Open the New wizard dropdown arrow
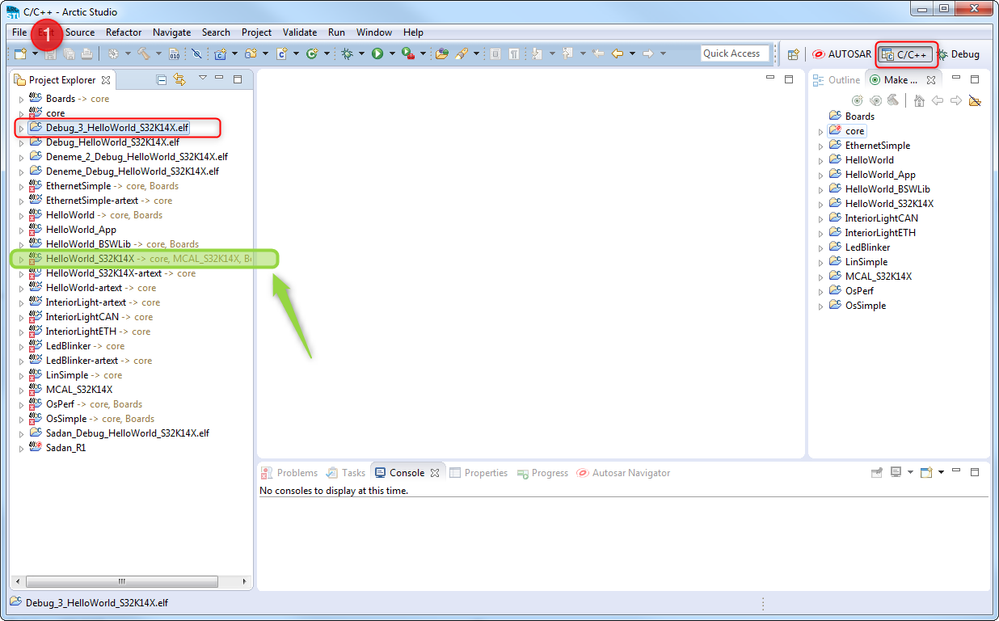 (35, 54)
